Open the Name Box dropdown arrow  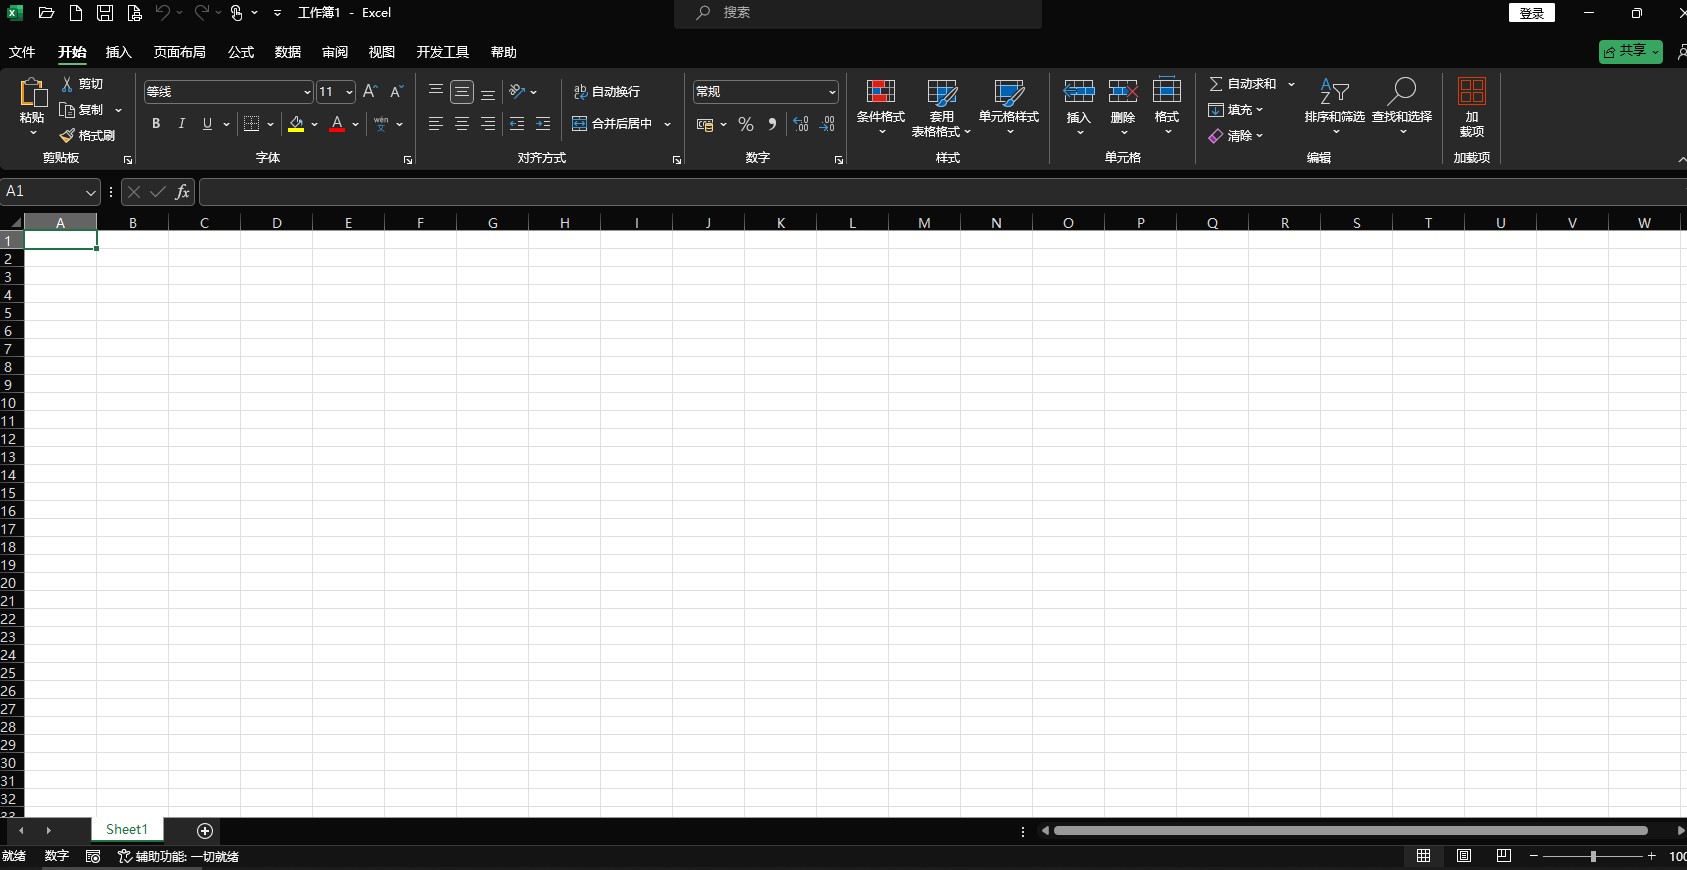[91, 192]
